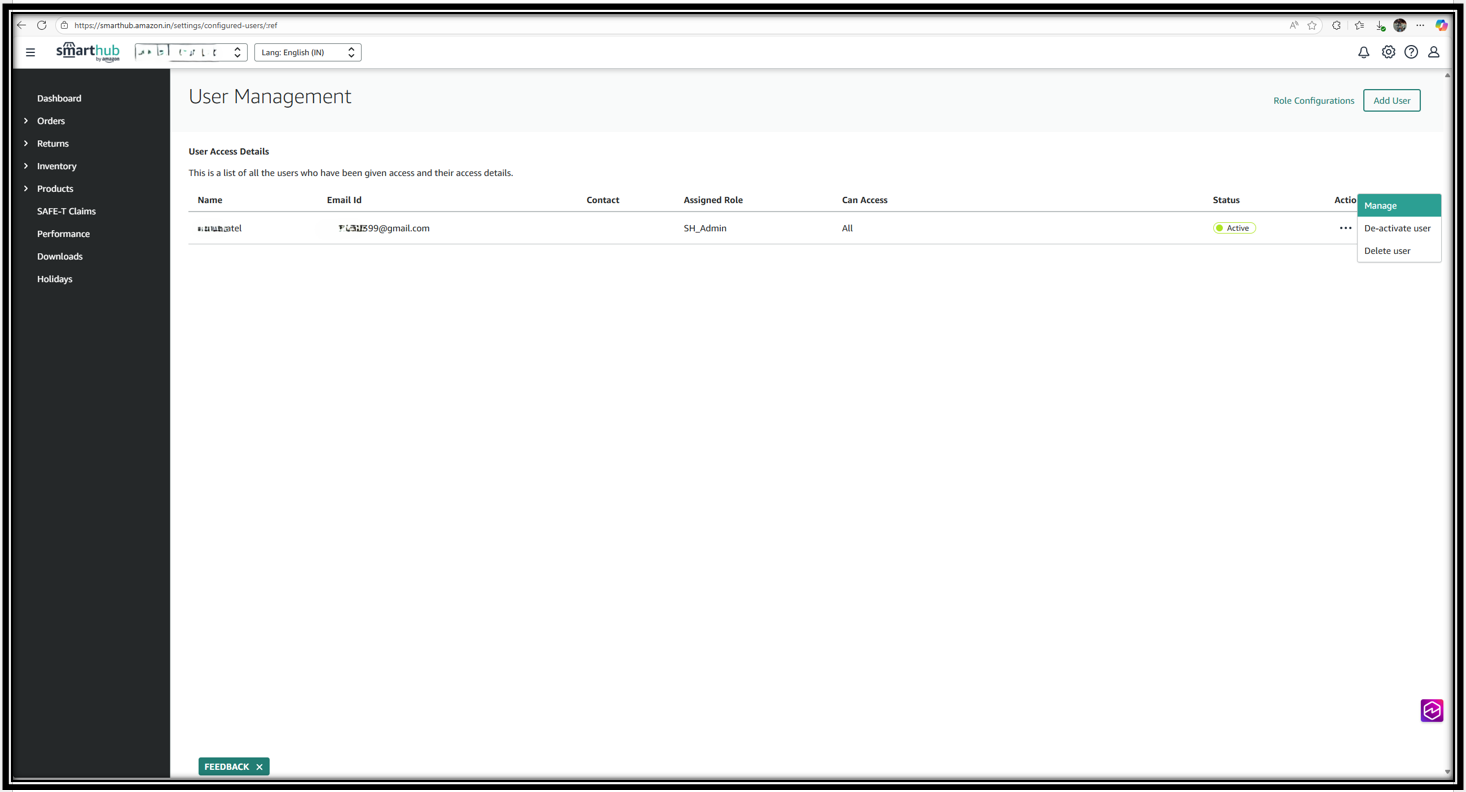Open the Role Configurations link
Screen dimensions: 1466x792
tap(1313, 101)
